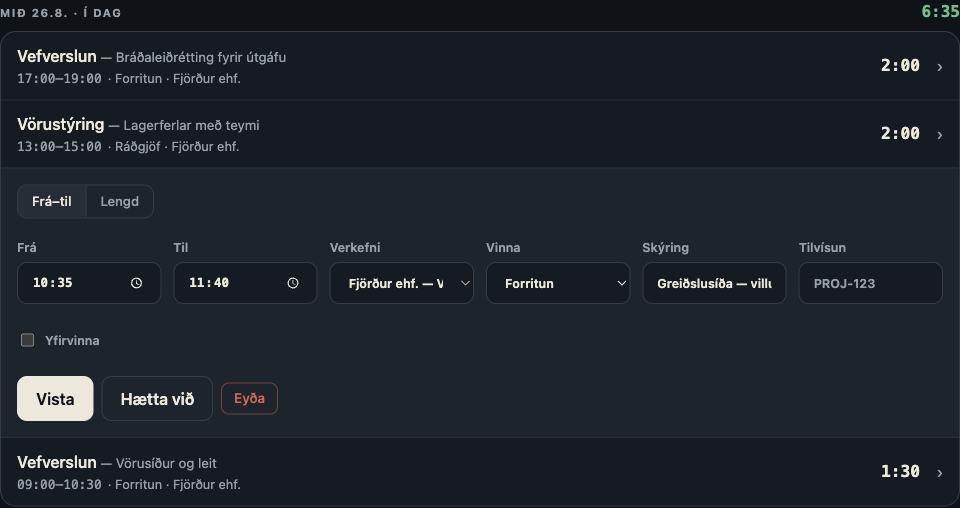Expand the Bráðaleiðrétting fyrir útgáfu entry chevron
The image size is (960, 508).
(940, 67)
